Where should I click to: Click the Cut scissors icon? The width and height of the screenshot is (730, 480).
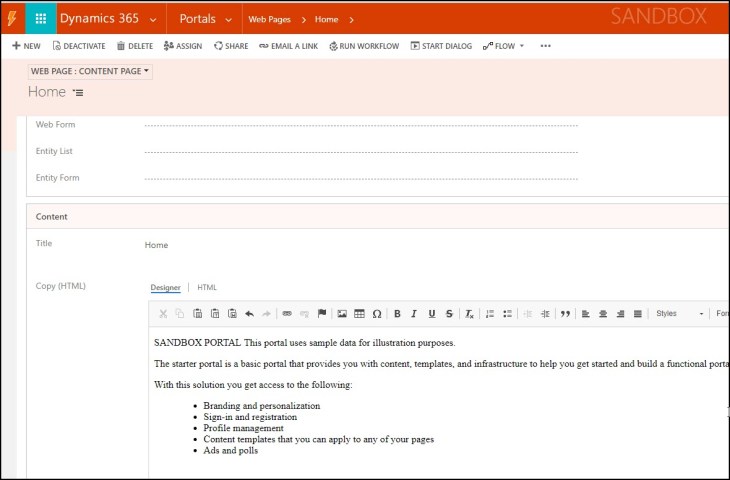click(163, 314)
